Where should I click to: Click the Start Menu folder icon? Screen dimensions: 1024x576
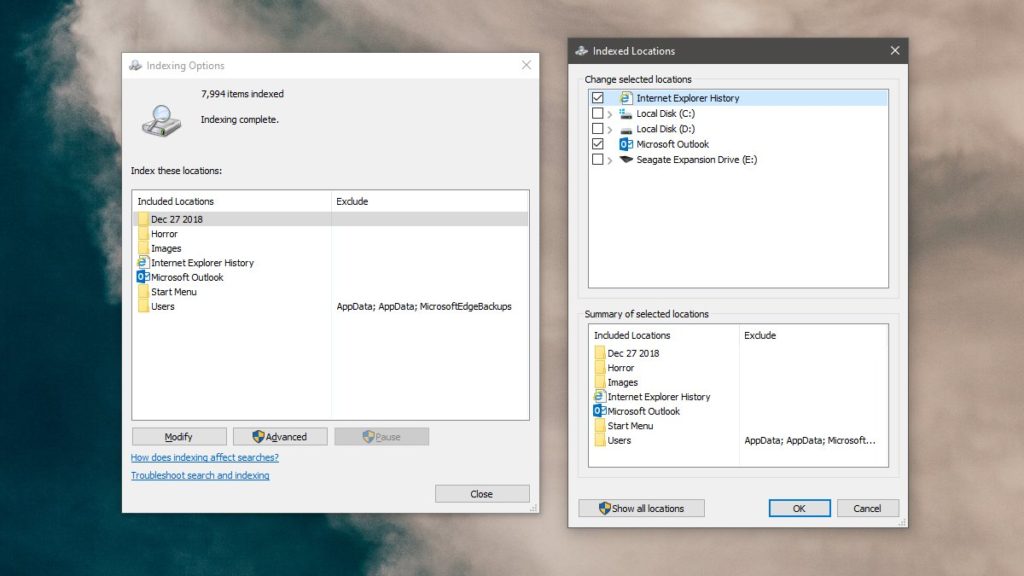coord(146,291)
